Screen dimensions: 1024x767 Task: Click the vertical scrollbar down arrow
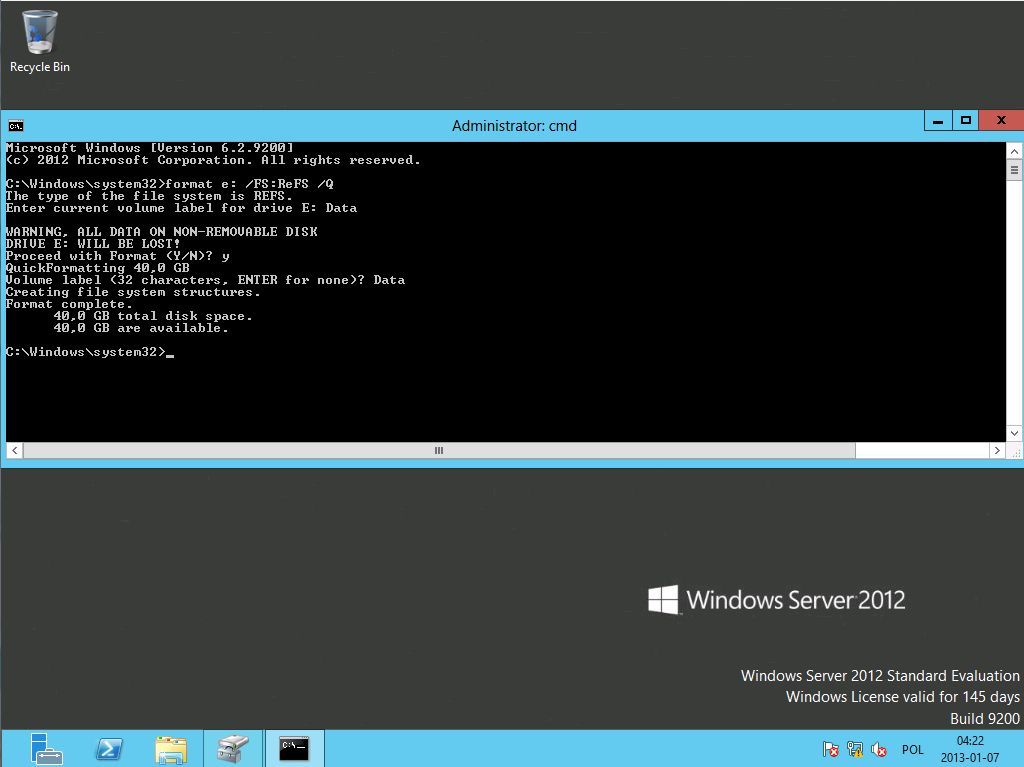[x=1014, y=432]
